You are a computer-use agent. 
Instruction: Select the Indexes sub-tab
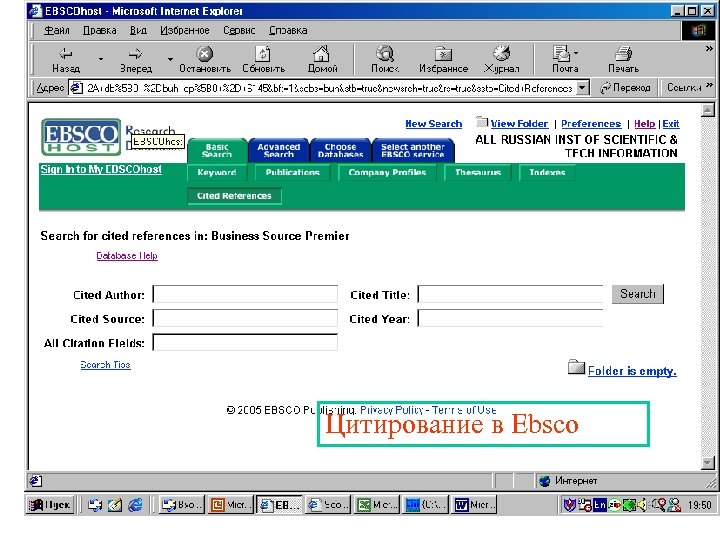tap(547, 173)
